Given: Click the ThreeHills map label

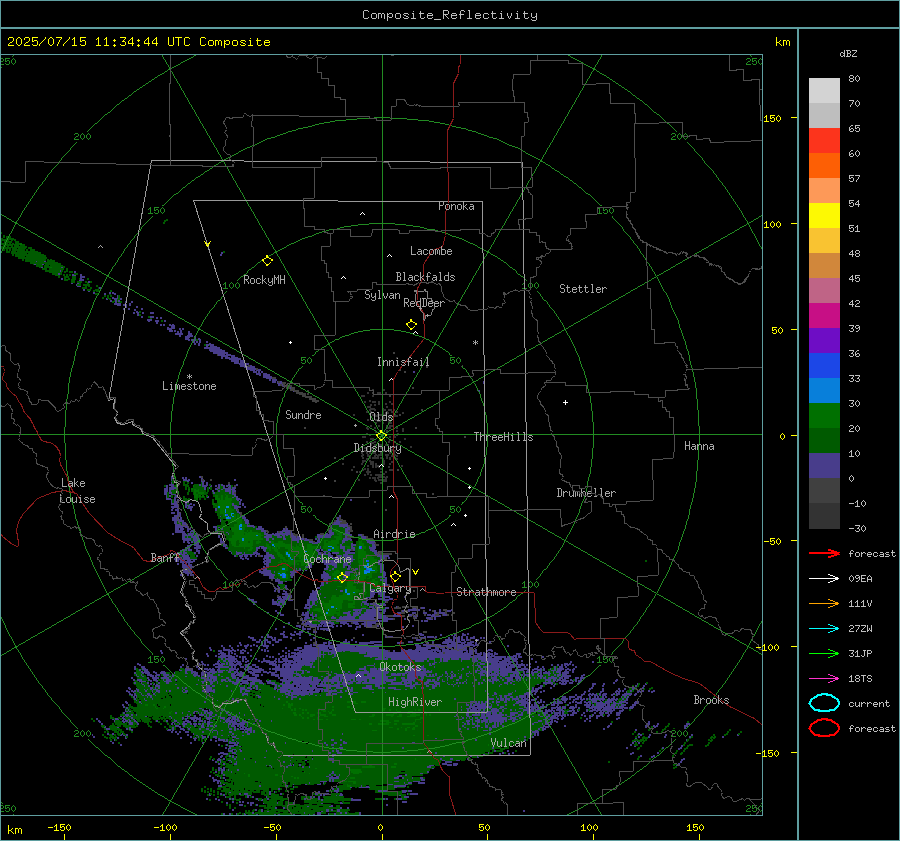Looking at the screenshot, I should coord(503,437).
